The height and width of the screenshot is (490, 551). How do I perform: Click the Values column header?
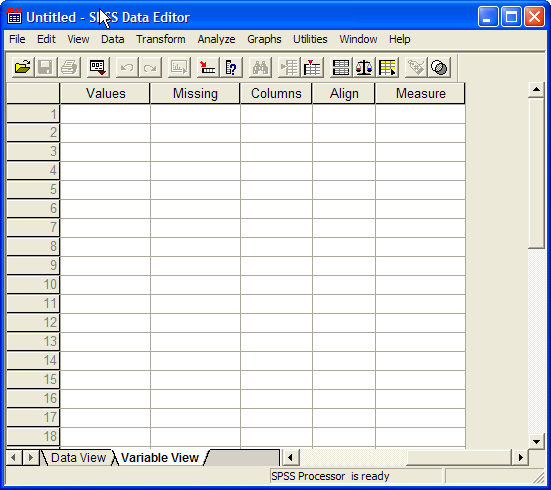coord(105,94)
